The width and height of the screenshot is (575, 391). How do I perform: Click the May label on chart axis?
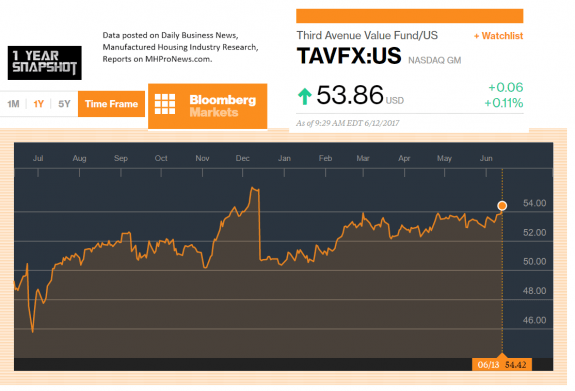(444, 158)
